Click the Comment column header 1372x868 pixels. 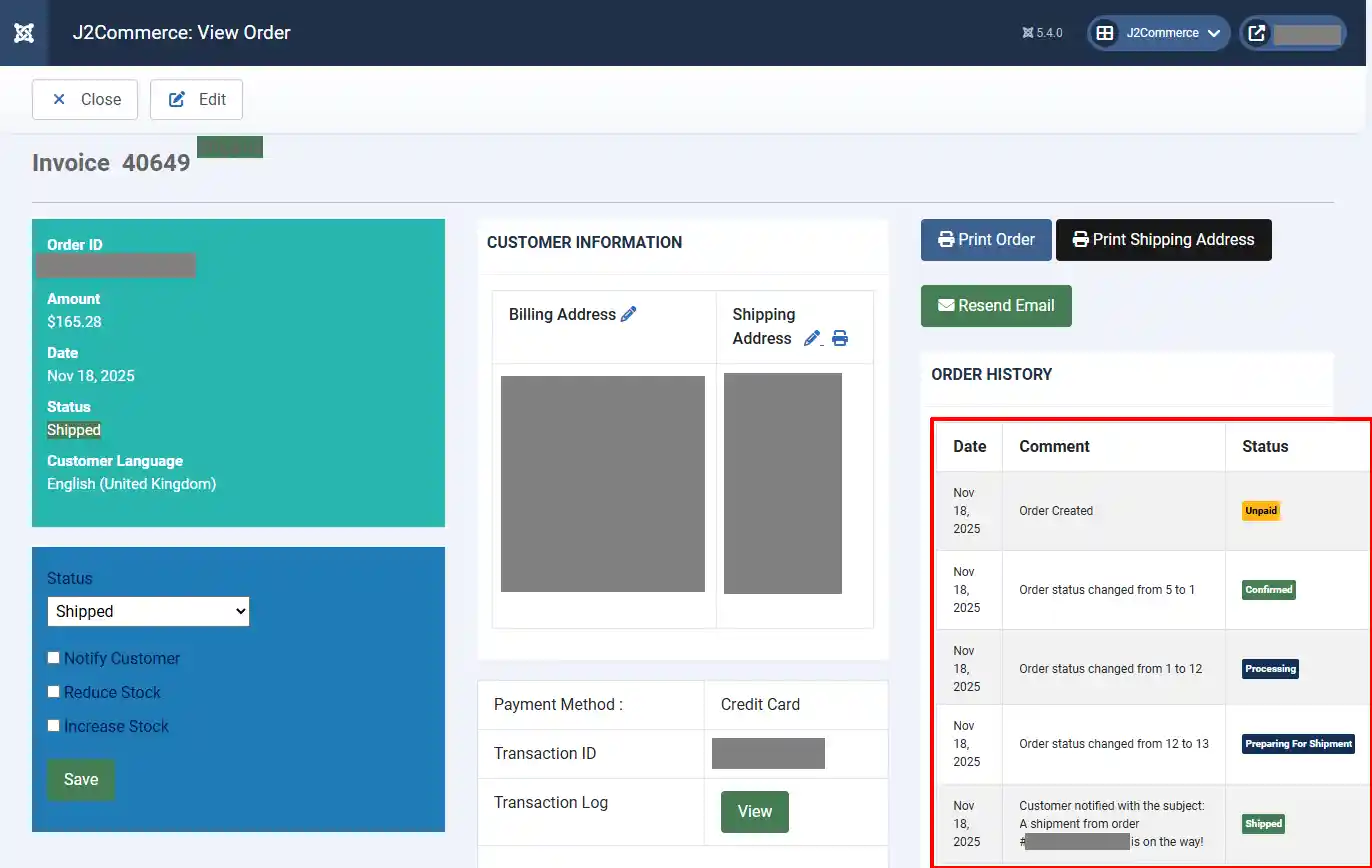click(1054, 447)
